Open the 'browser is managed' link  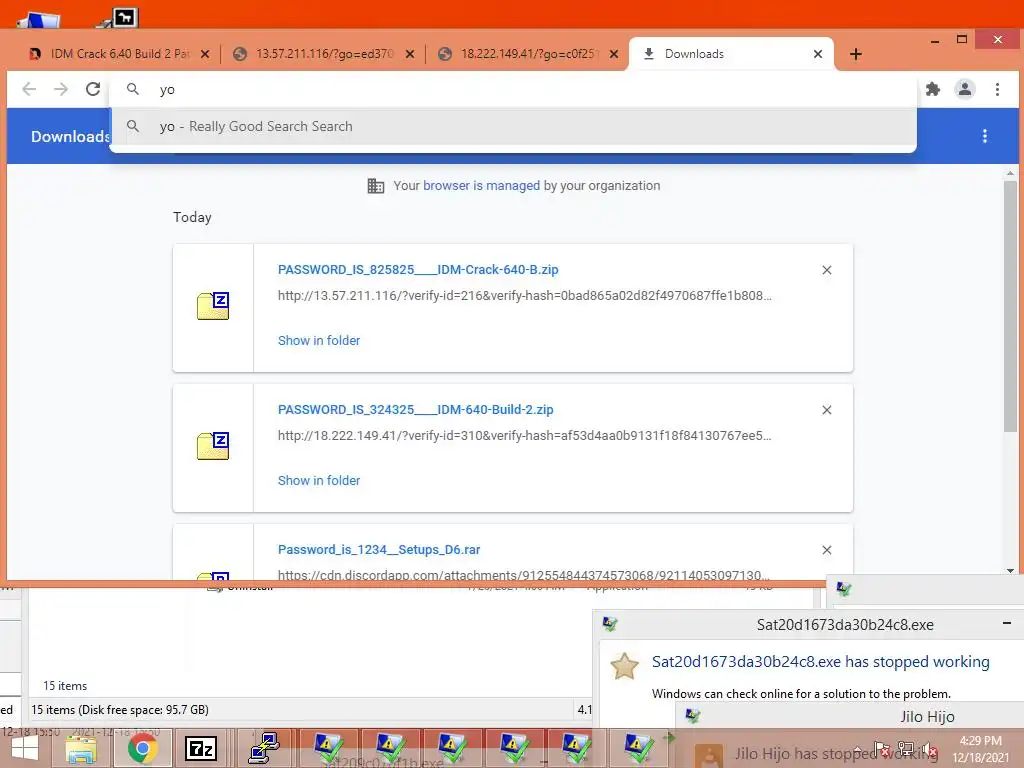tap(481, 185)
